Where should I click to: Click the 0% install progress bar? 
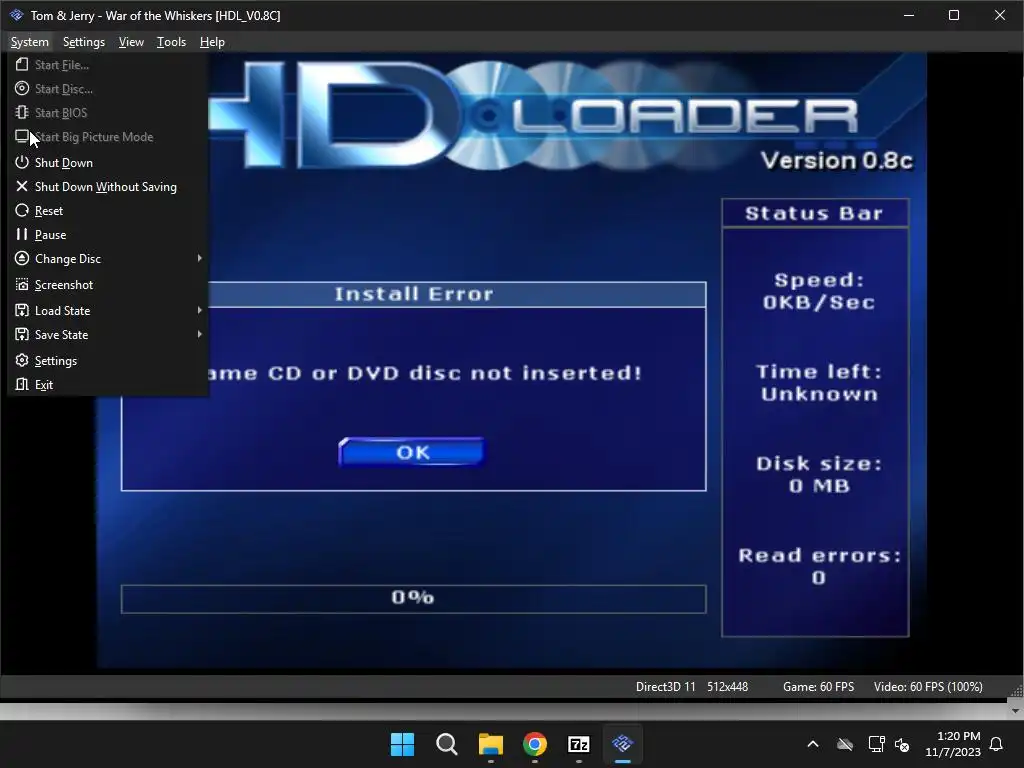click(413, 598)
